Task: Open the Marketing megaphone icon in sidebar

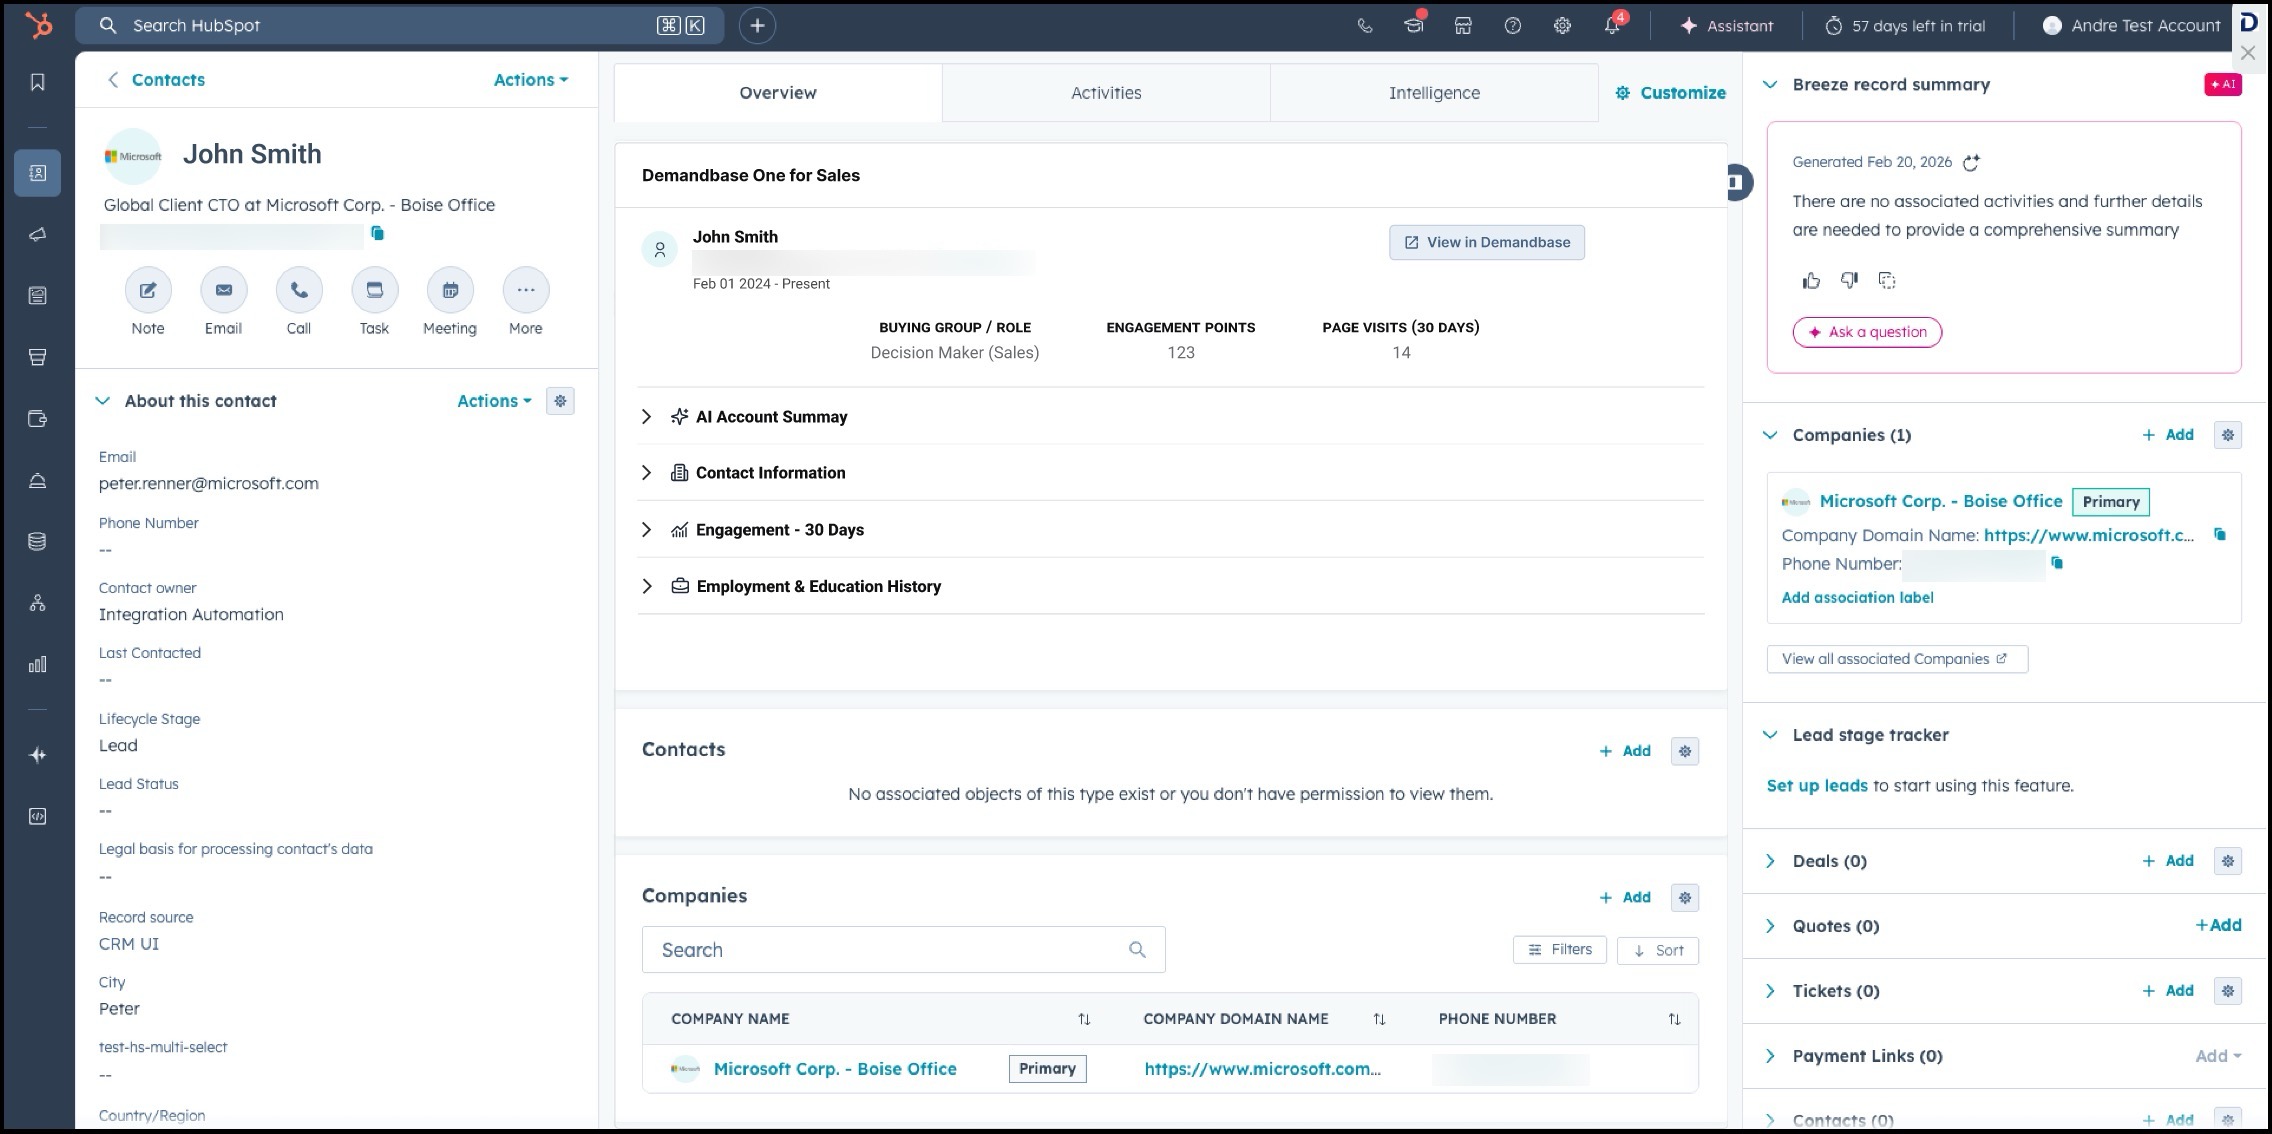Action: 38,234
